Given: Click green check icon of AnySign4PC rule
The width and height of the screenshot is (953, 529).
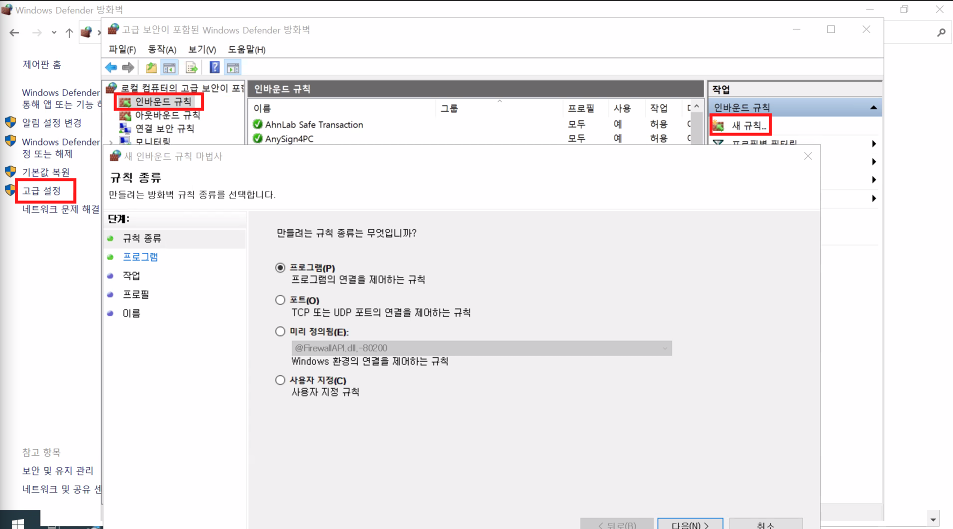Looking at the screenshot, I should point(258,139).
